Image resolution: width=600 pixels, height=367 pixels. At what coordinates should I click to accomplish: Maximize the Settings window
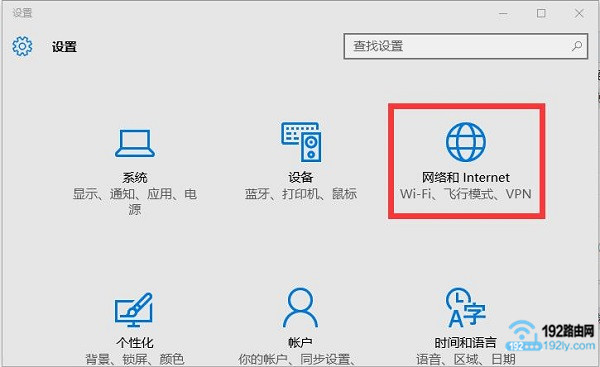tap(541, 13)
